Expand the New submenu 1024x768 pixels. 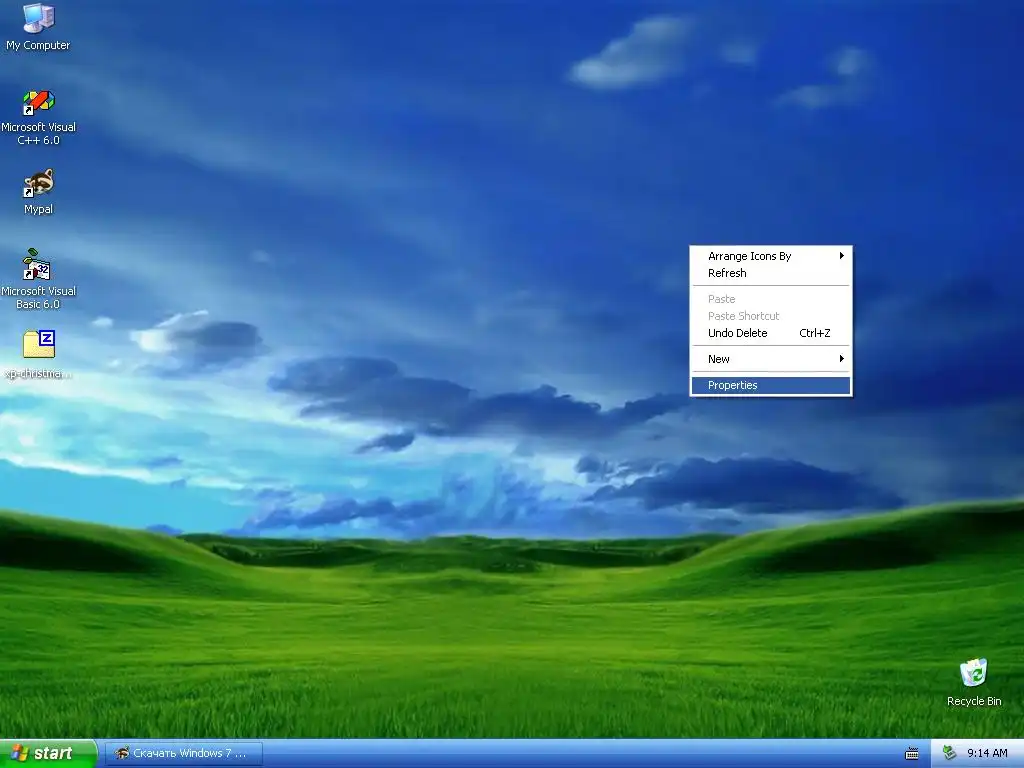coord(771,359)
